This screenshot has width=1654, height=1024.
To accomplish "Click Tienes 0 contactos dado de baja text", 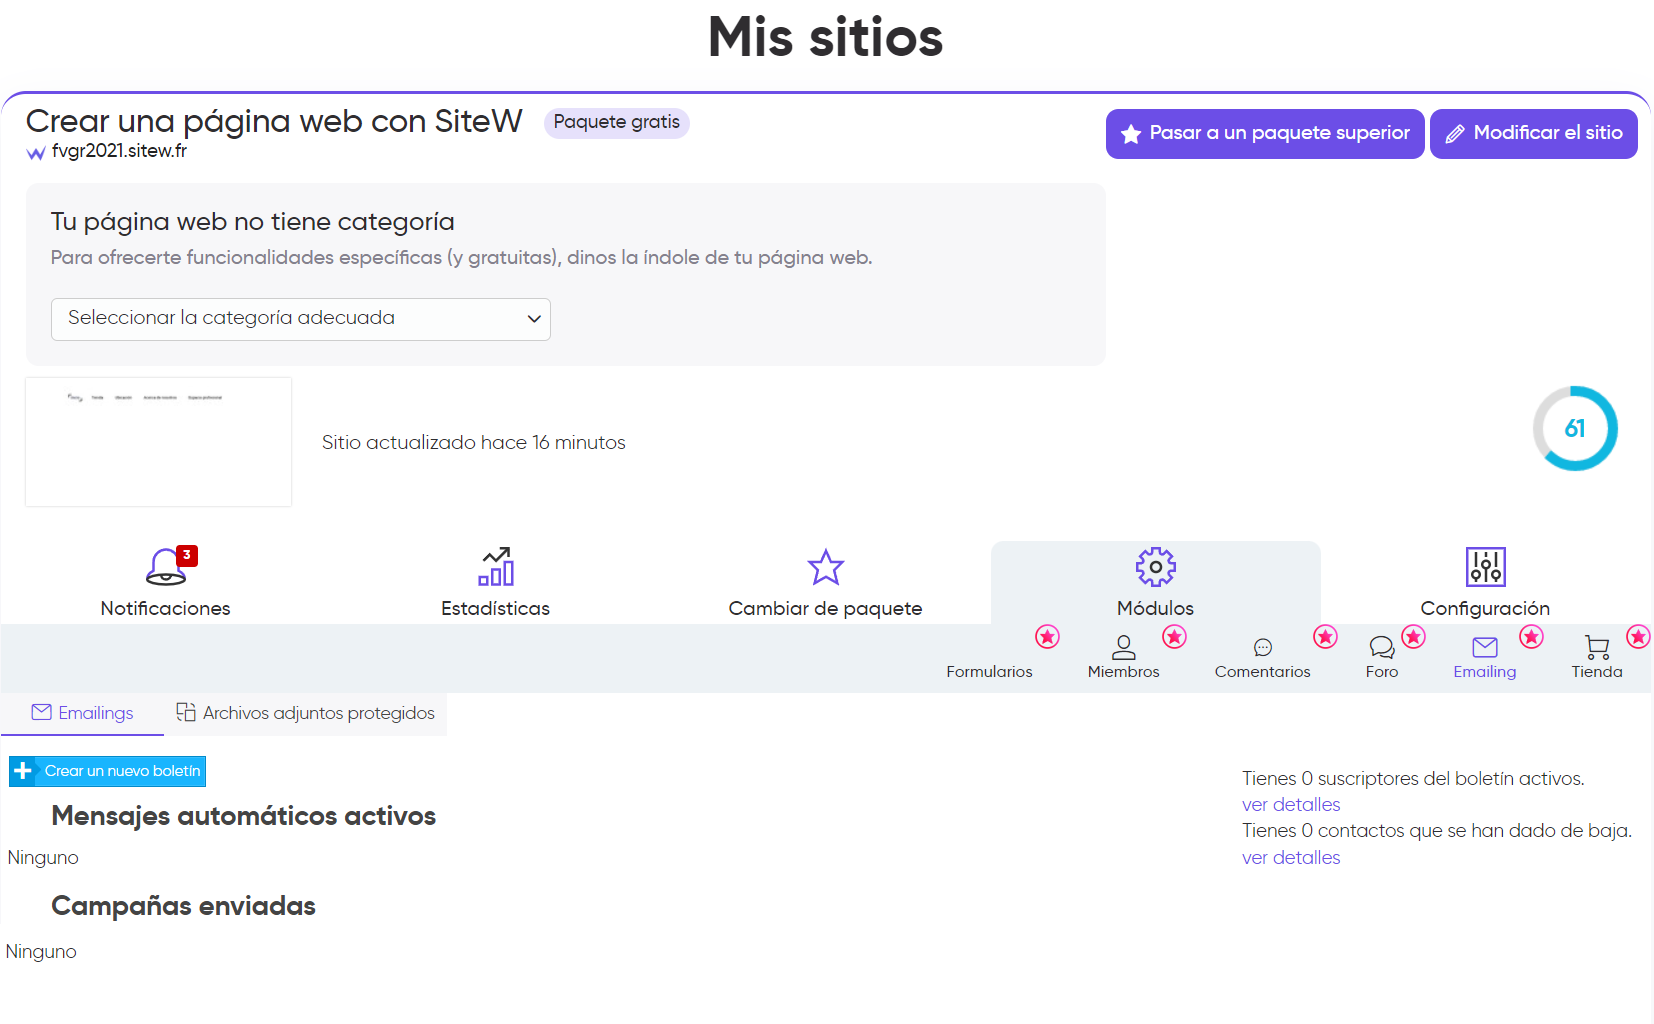I will pos(1437,831).
